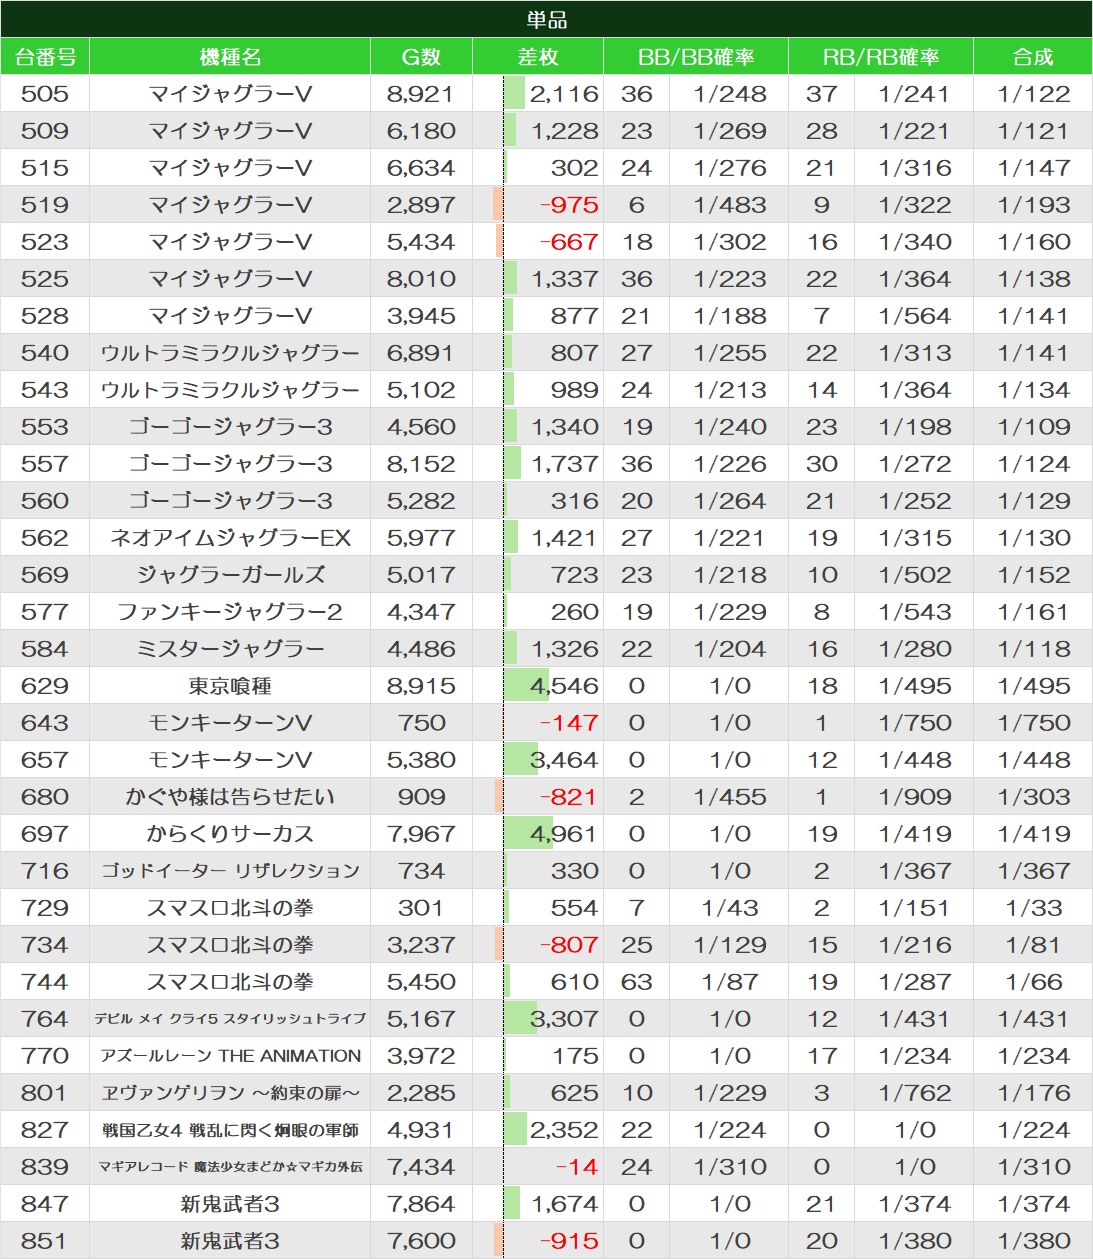
Task: Click ウルトラミラクルジャグラー in row 540
Action: tap(230, 353)
